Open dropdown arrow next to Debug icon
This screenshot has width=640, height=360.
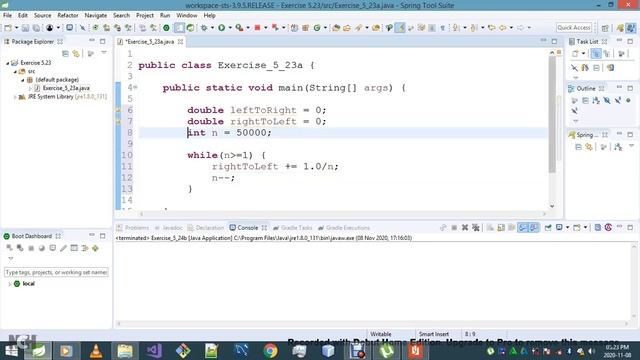click(x=212, y=28)
